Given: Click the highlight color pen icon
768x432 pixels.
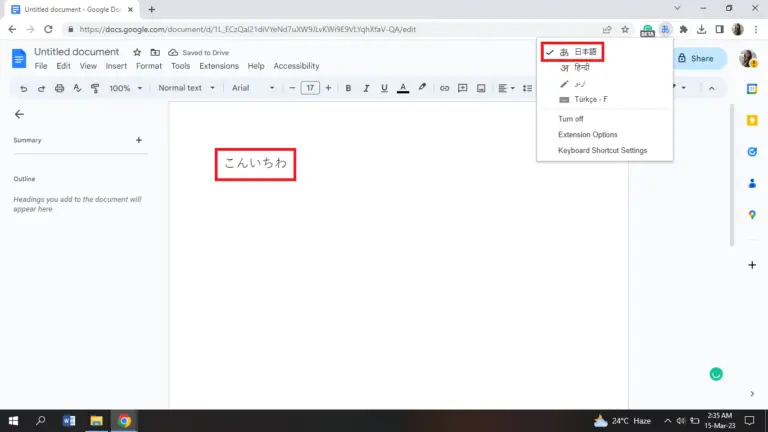Looking at the screenshot, I should pos(422,88).
